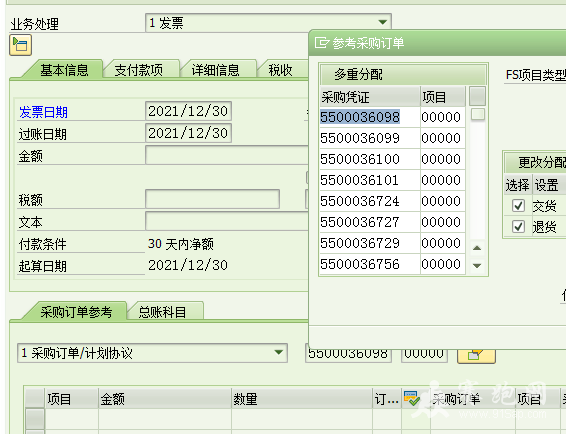Click the layout tree icon below 业务处理
This screenshot has width=566, height=434.
[x=21, y=45]
